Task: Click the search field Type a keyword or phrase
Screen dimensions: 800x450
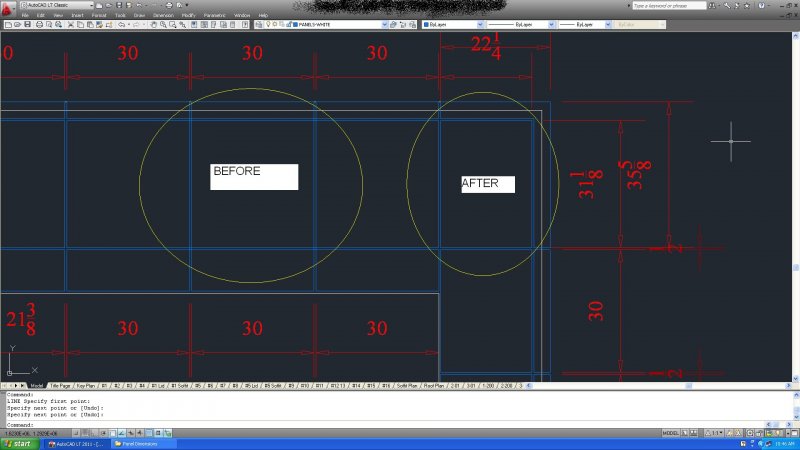Action: pyautogui.click(x=669, y=6)
